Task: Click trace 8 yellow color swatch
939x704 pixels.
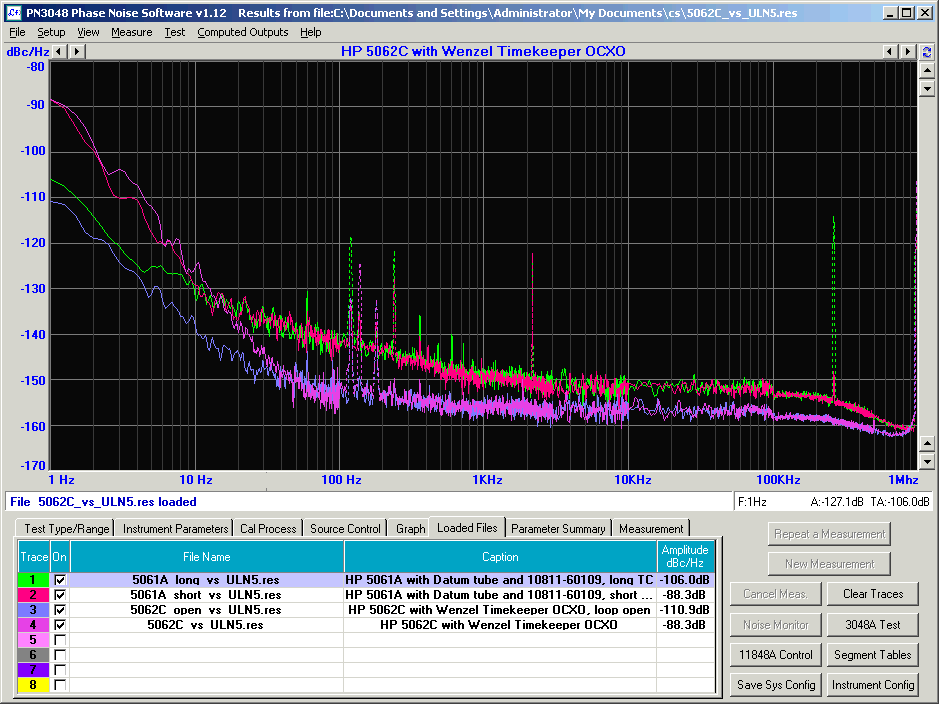Action: pos(33,685)
